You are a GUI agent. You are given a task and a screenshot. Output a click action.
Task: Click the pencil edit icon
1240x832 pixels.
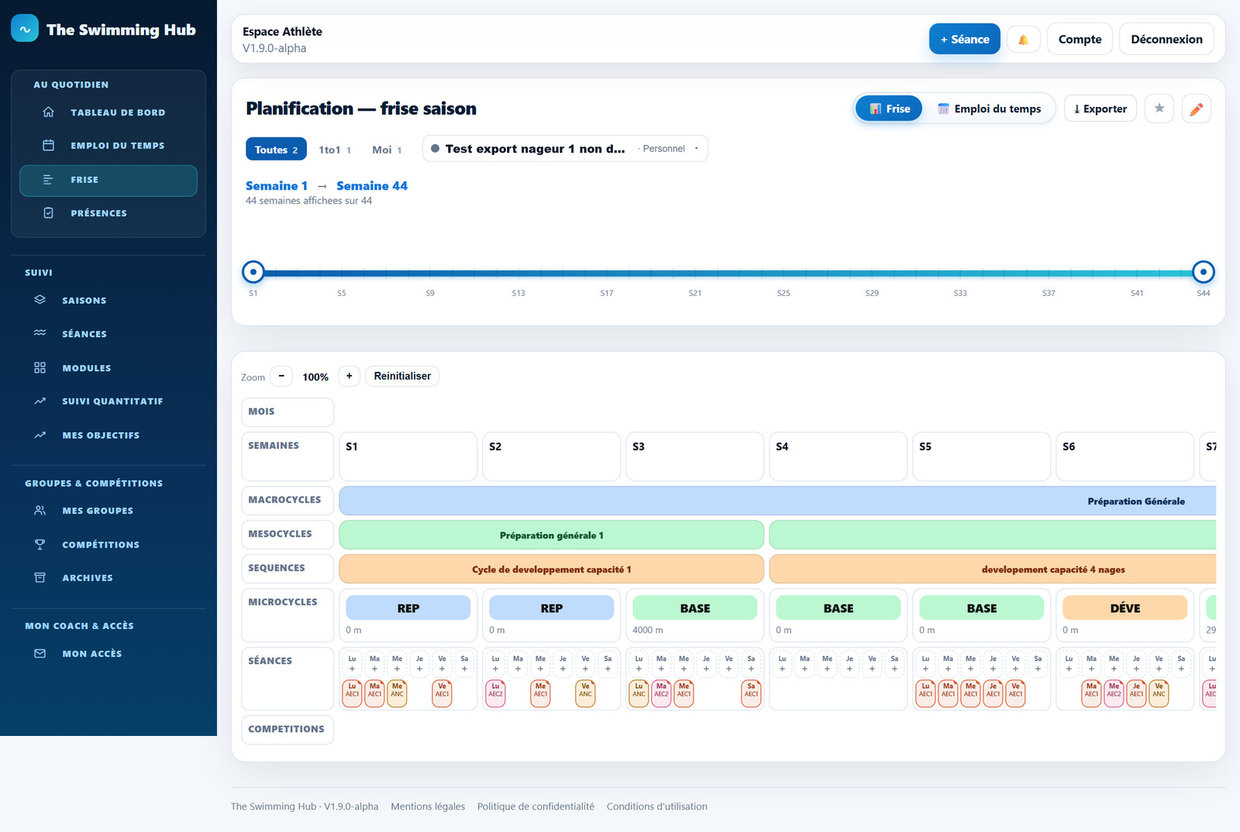coord(1196,108)
